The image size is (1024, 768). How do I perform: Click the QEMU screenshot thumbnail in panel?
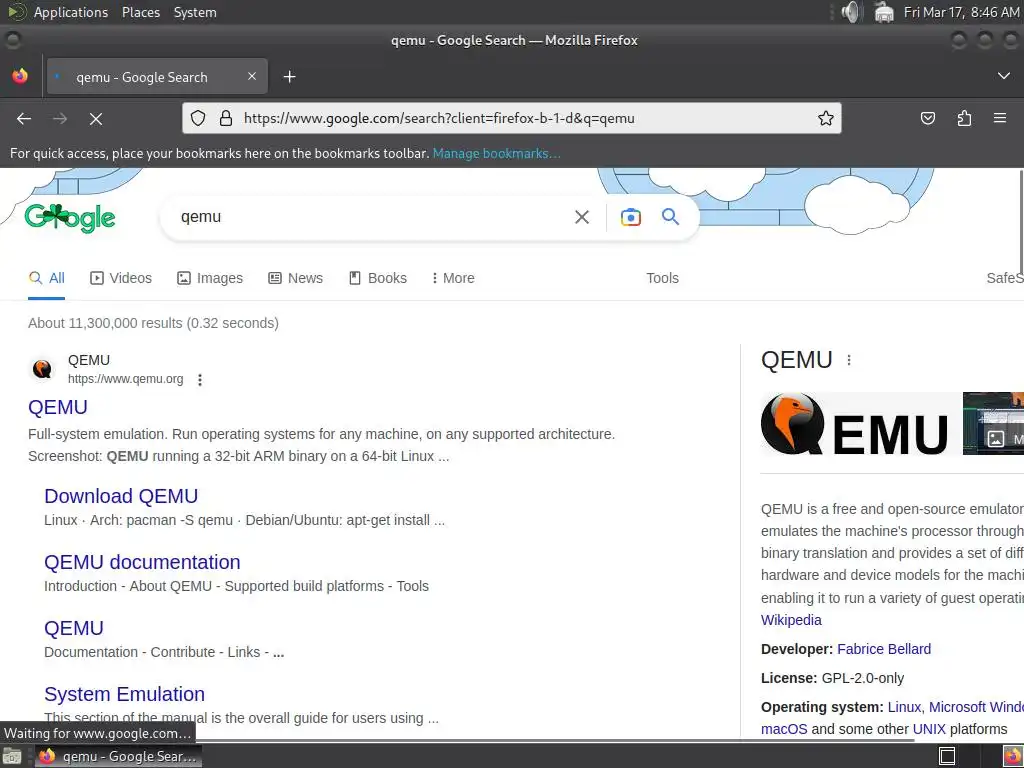(x=993, y=423)
